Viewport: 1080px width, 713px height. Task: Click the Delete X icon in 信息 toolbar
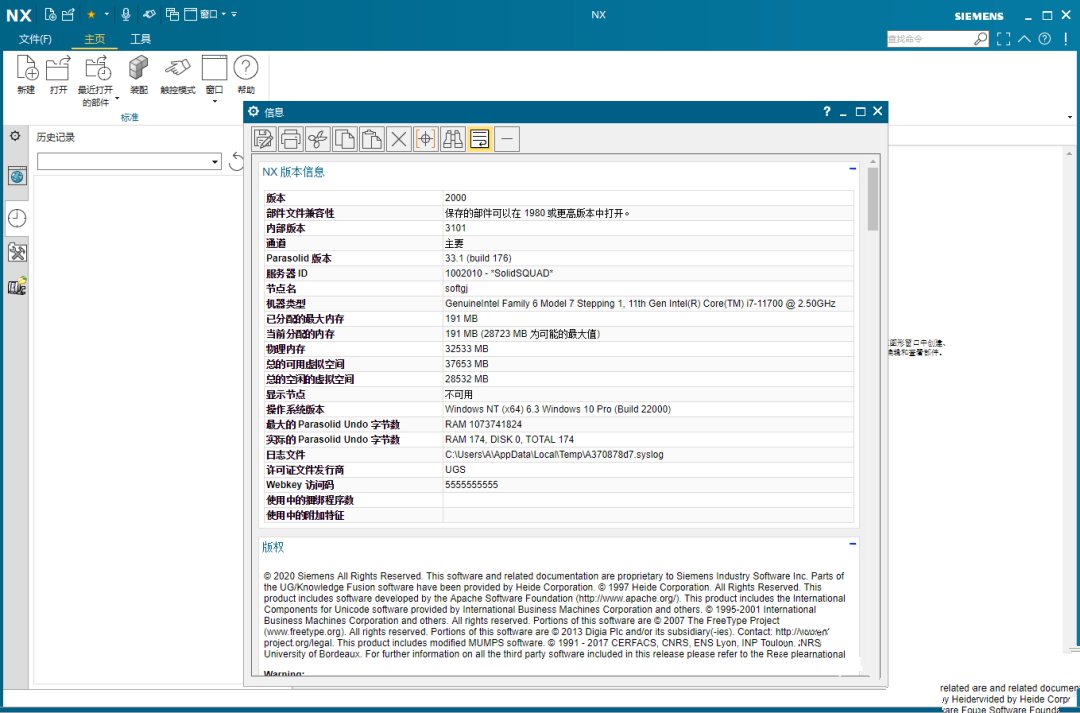click(398, 139)
